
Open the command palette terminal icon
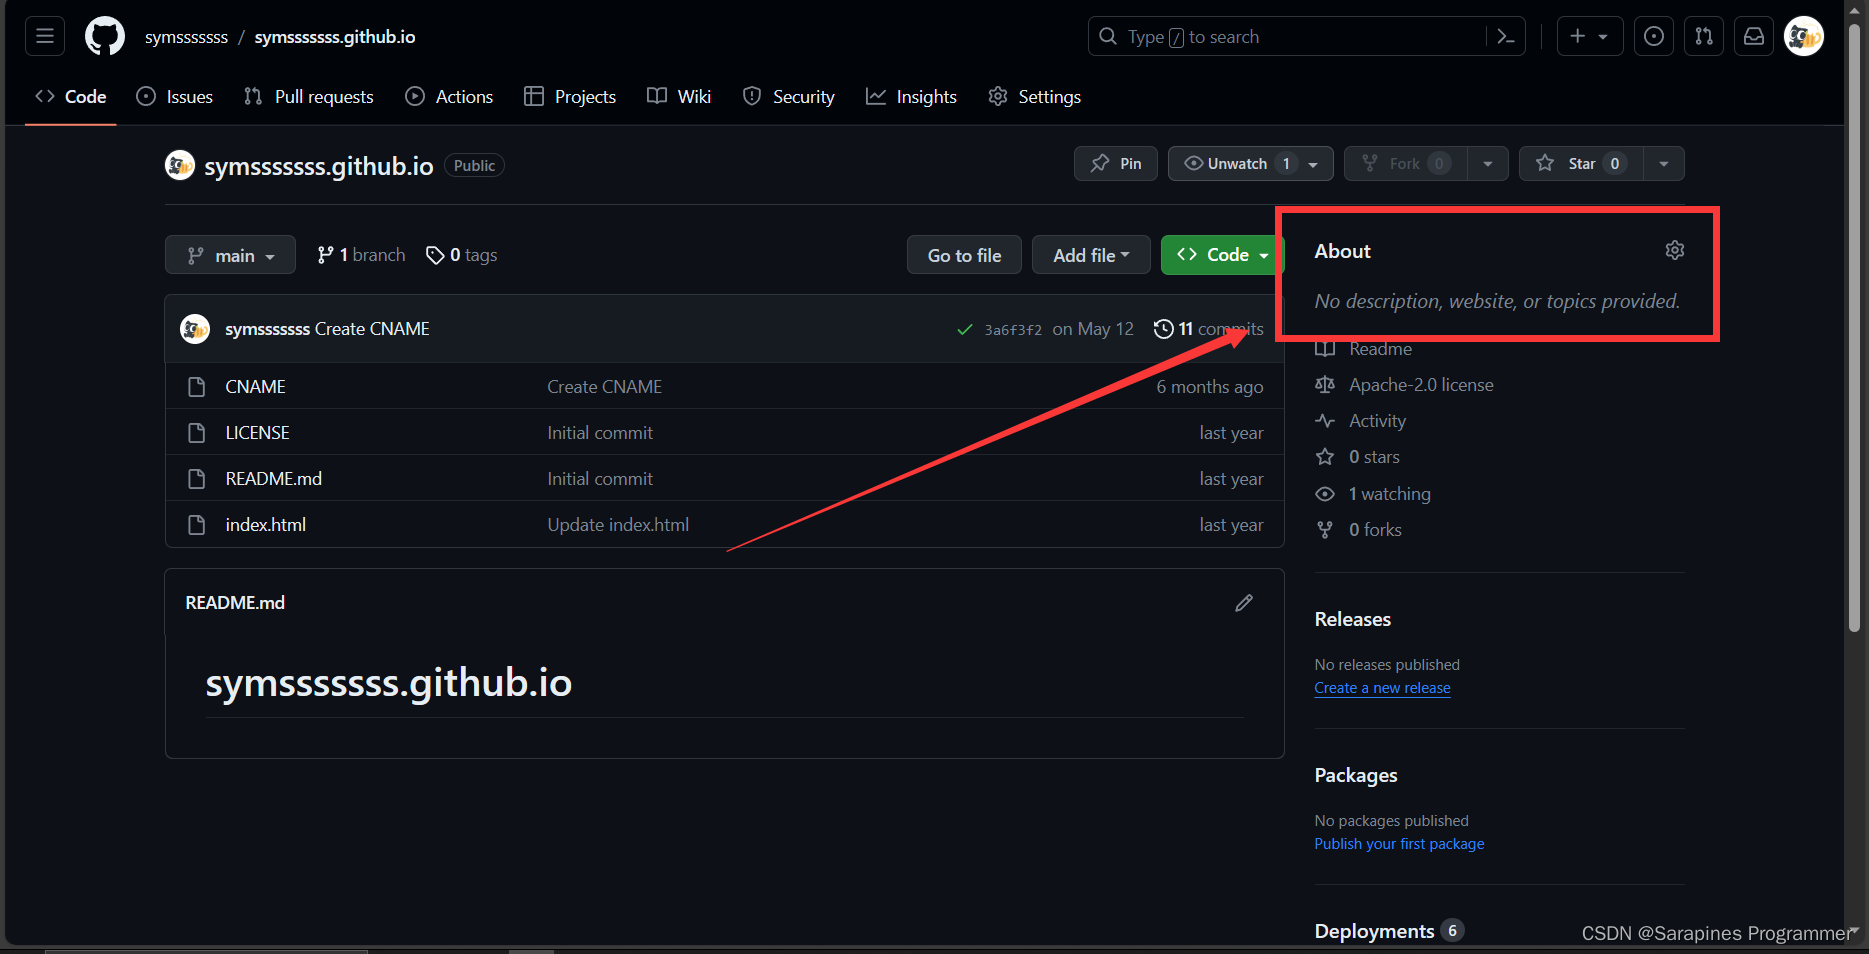pyautogui.click(x=1506, y=36)
